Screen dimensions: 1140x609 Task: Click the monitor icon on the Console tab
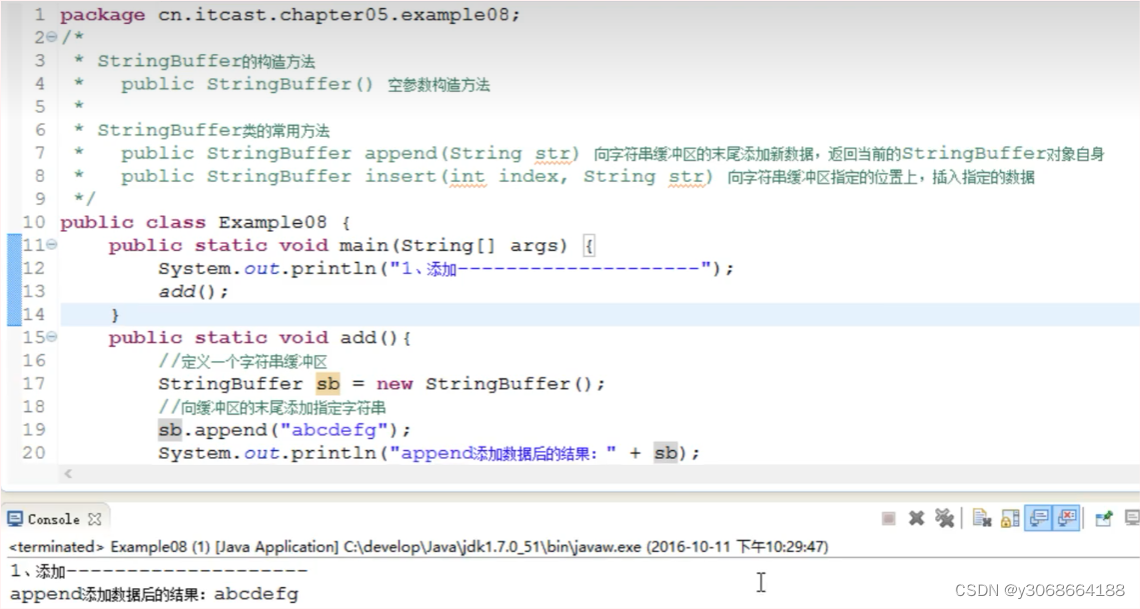(15, 518)
